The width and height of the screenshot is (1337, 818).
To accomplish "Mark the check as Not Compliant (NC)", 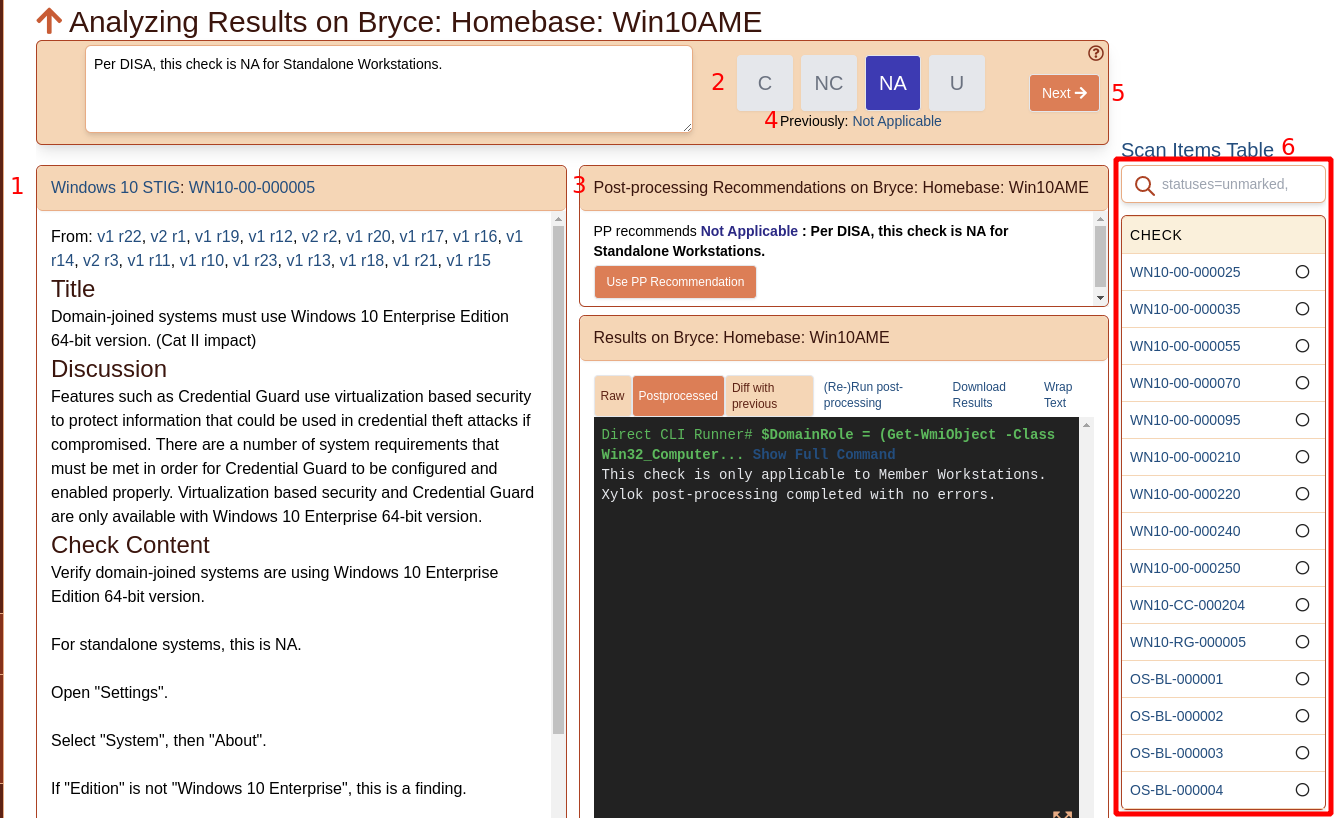I will 829,83.
